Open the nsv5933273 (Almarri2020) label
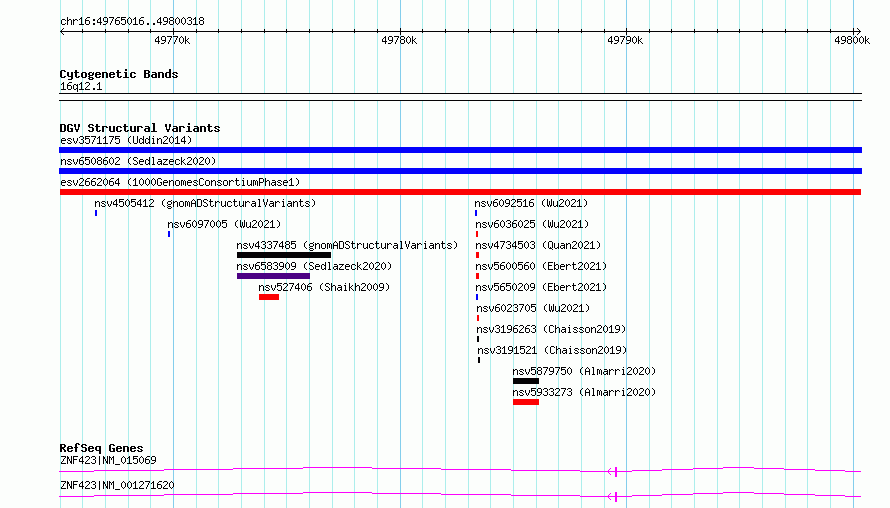Screen dimensions: 890x508 point(584,392)
